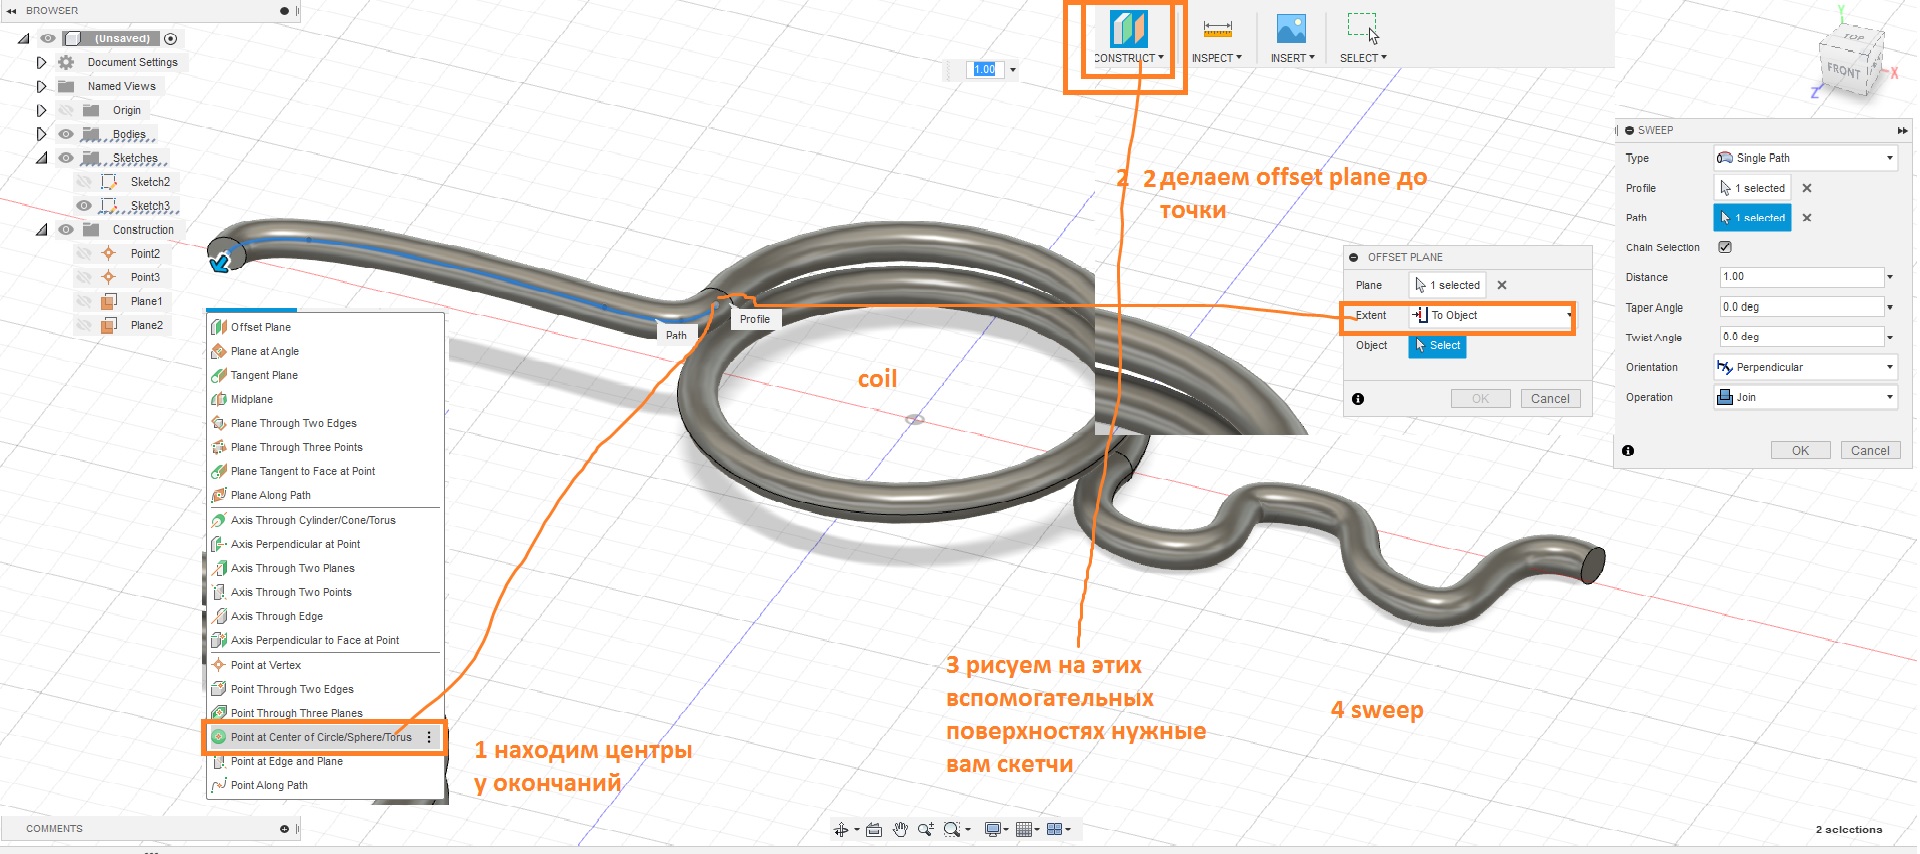This screenshot has height=854, width=1920.
Task: Open the Orientation dropdown set to Perpendicular
Action: click(x=1805, y=367)
